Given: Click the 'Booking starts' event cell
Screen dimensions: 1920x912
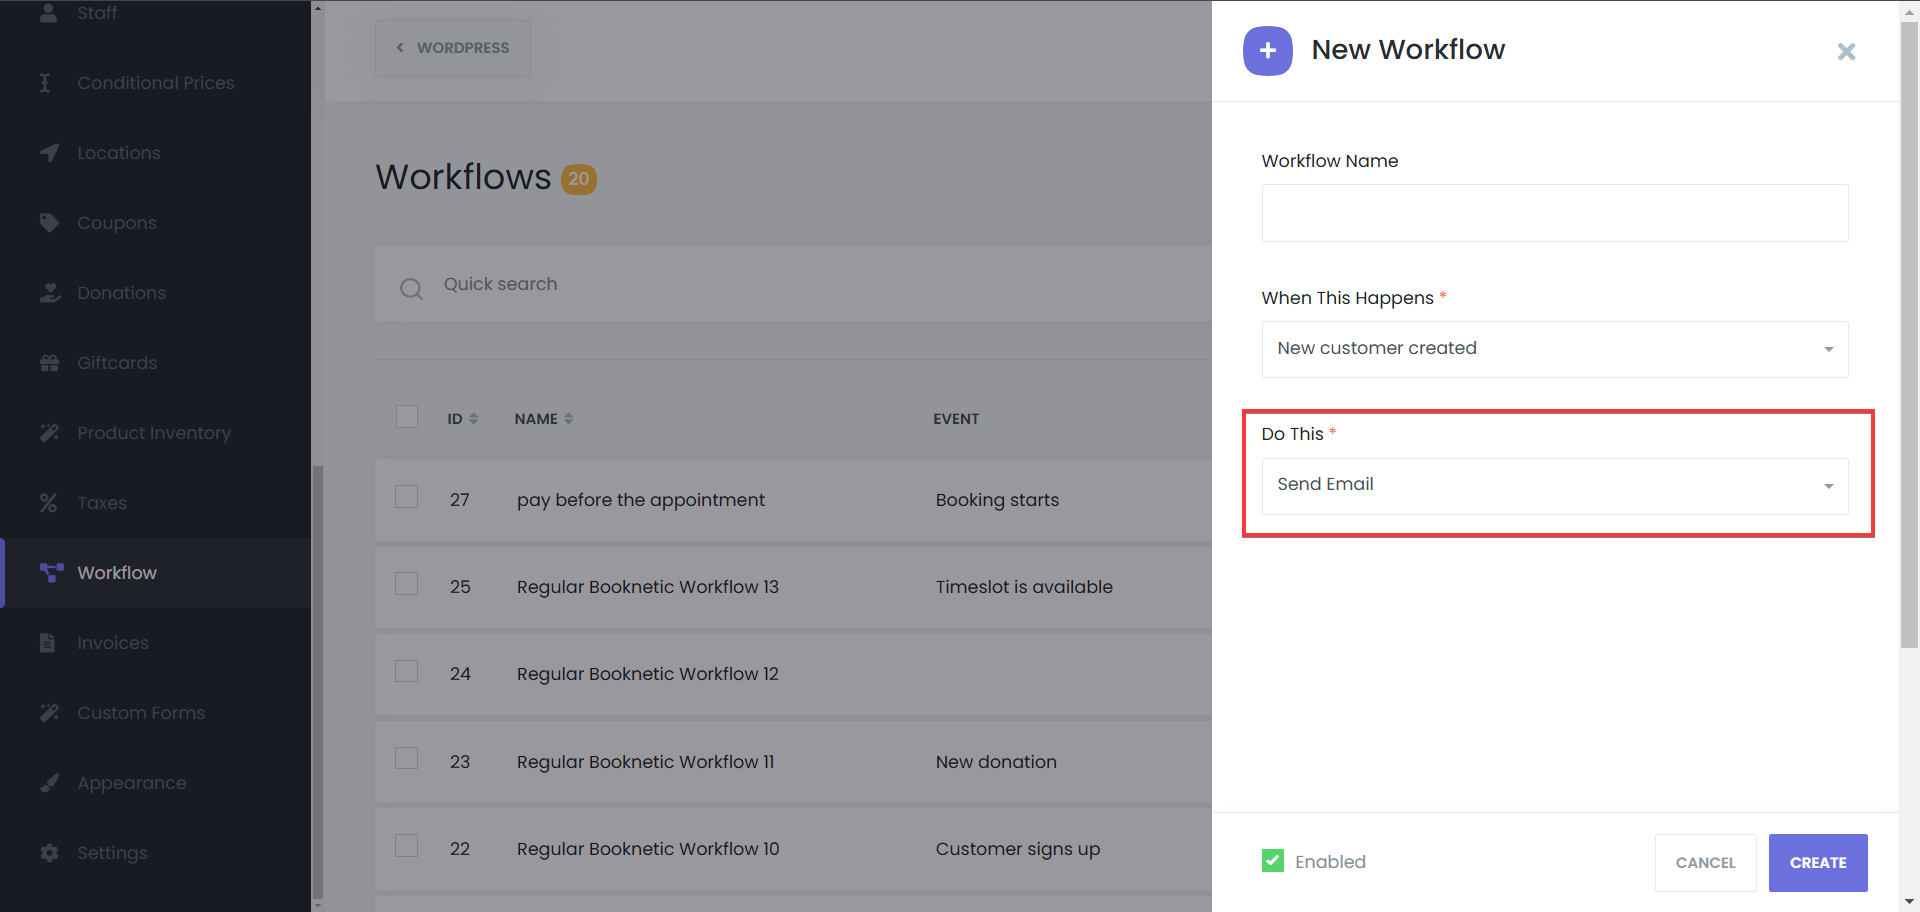Looking at the screenshot, I should (x=997, y=500).
